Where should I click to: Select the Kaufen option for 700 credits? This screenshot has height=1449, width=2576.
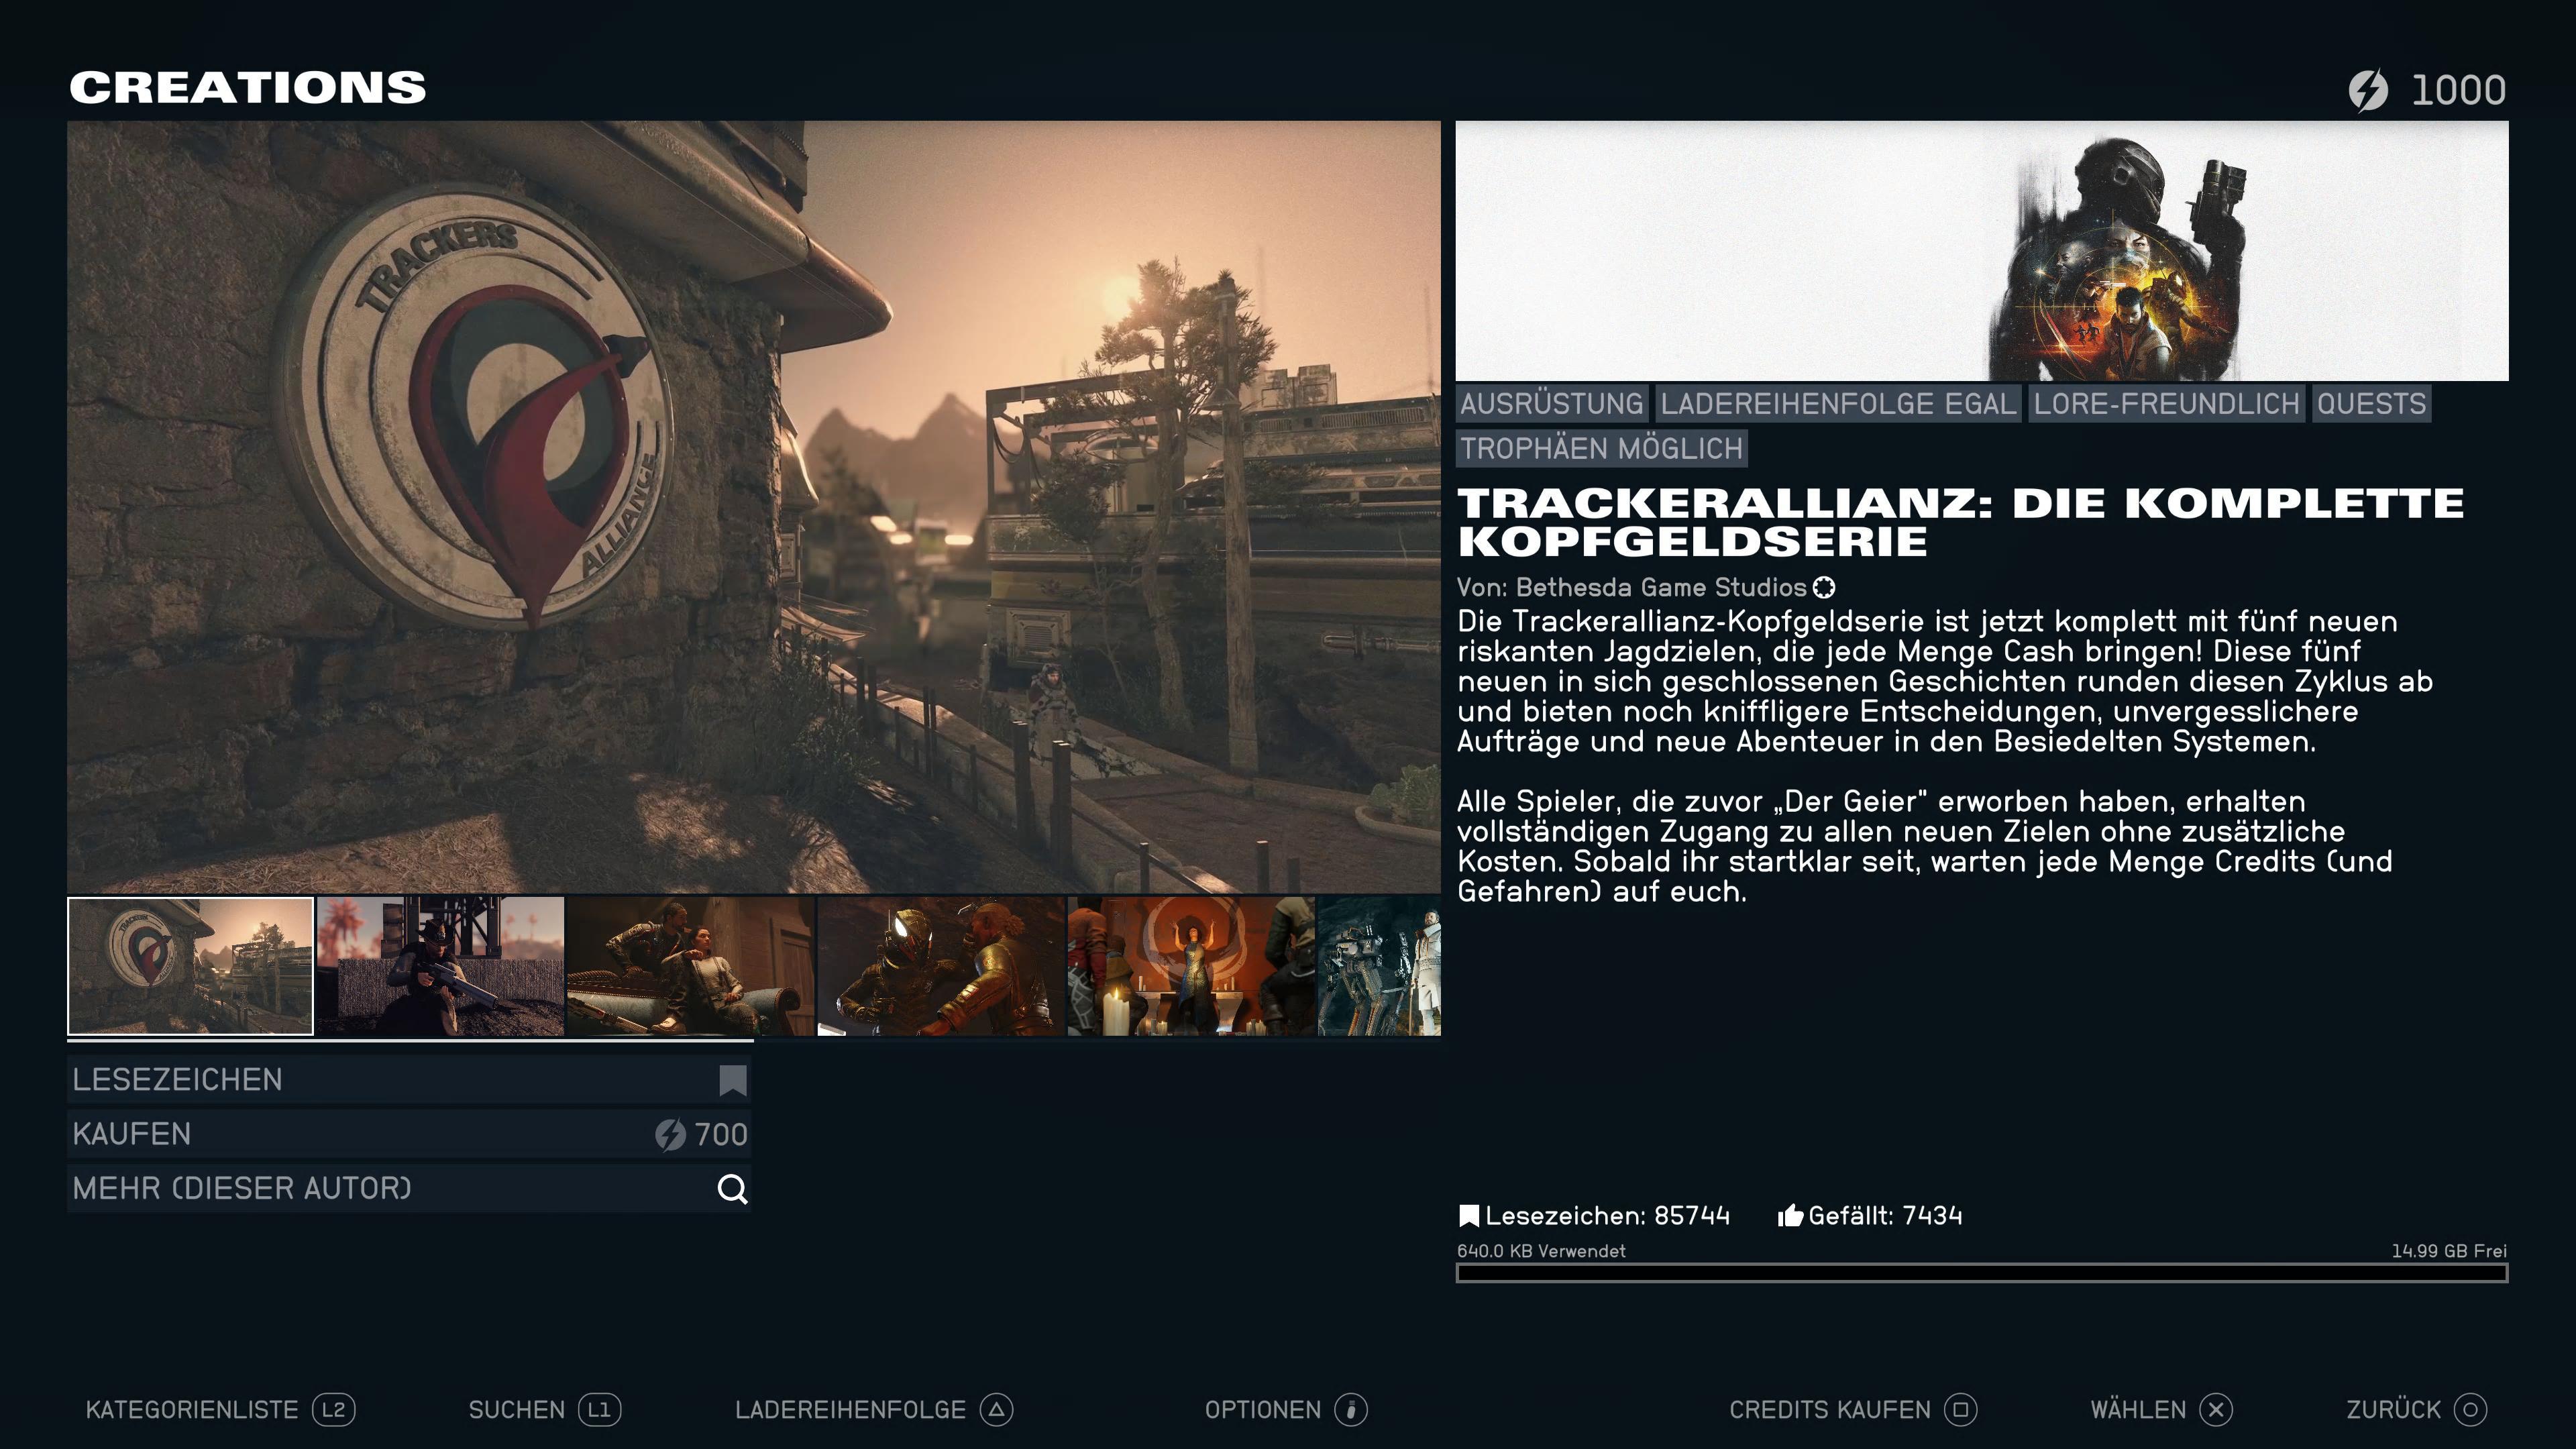point(409,1134)
